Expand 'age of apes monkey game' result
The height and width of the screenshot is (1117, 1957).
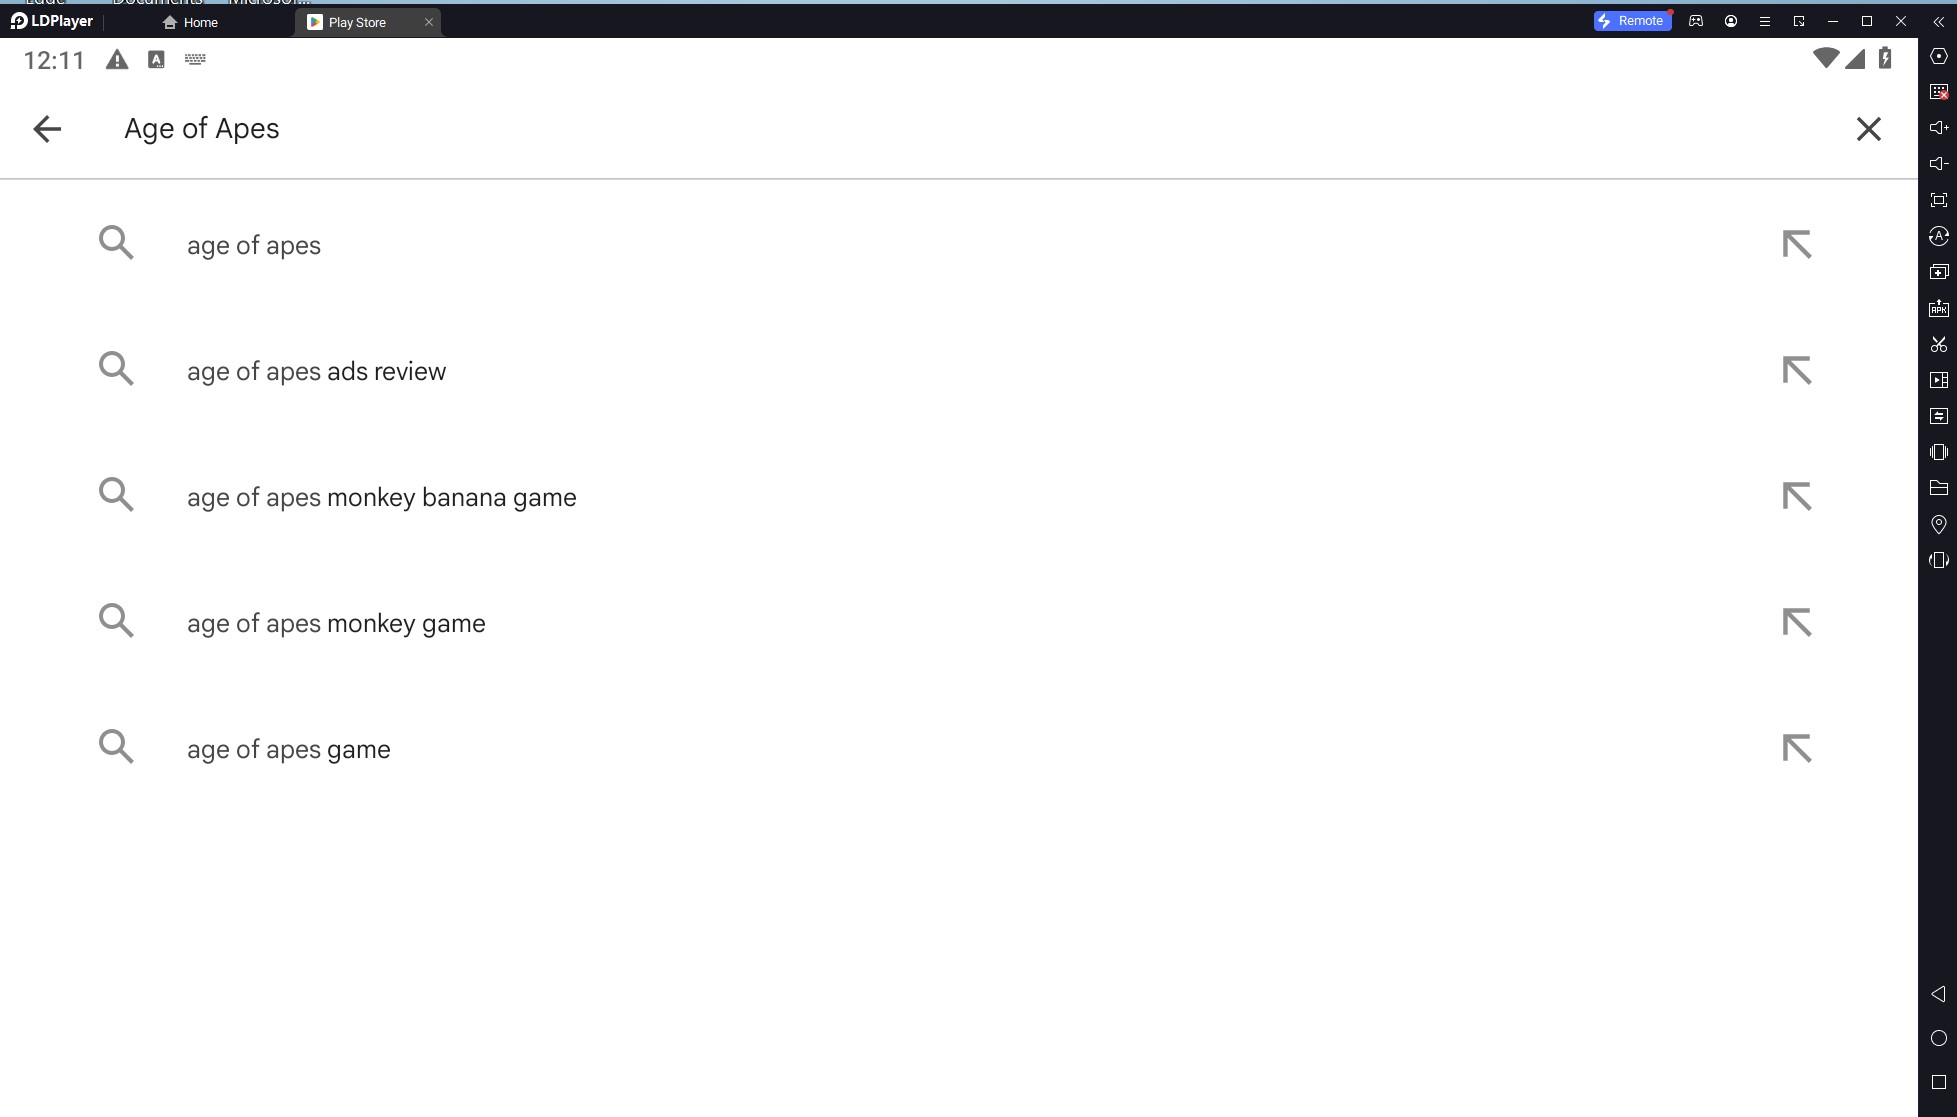(1797, 622)
